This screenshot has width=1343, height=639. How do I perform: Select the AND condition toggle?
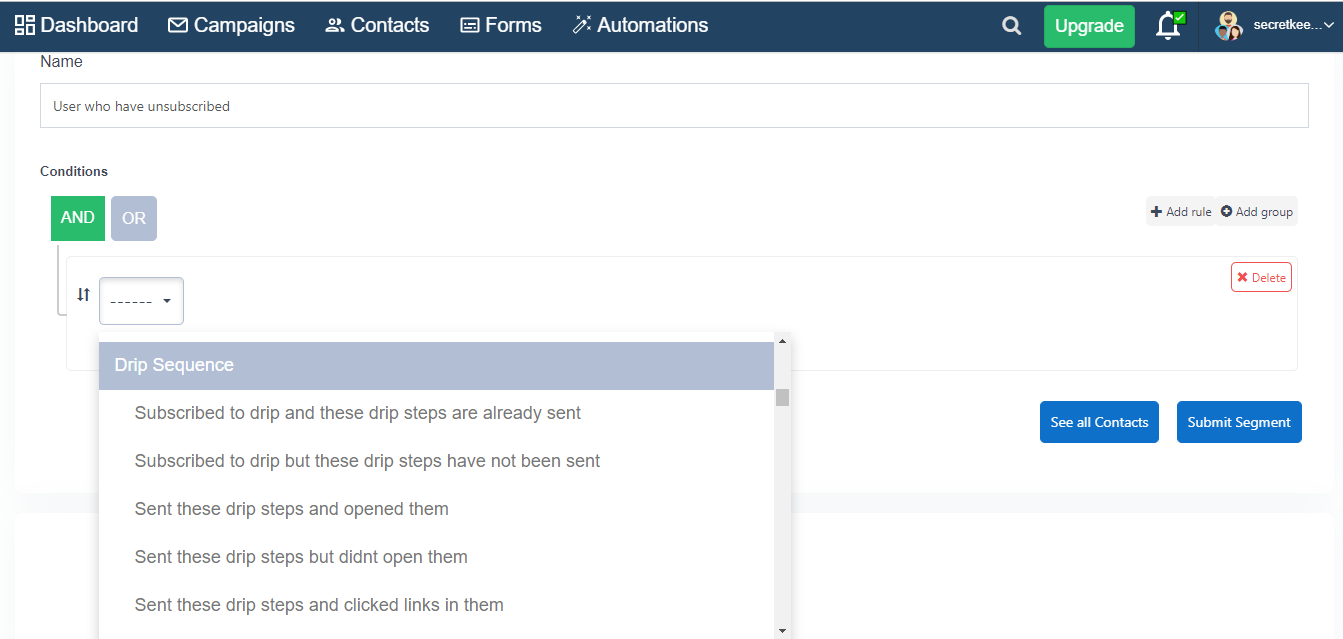(77, 218)
